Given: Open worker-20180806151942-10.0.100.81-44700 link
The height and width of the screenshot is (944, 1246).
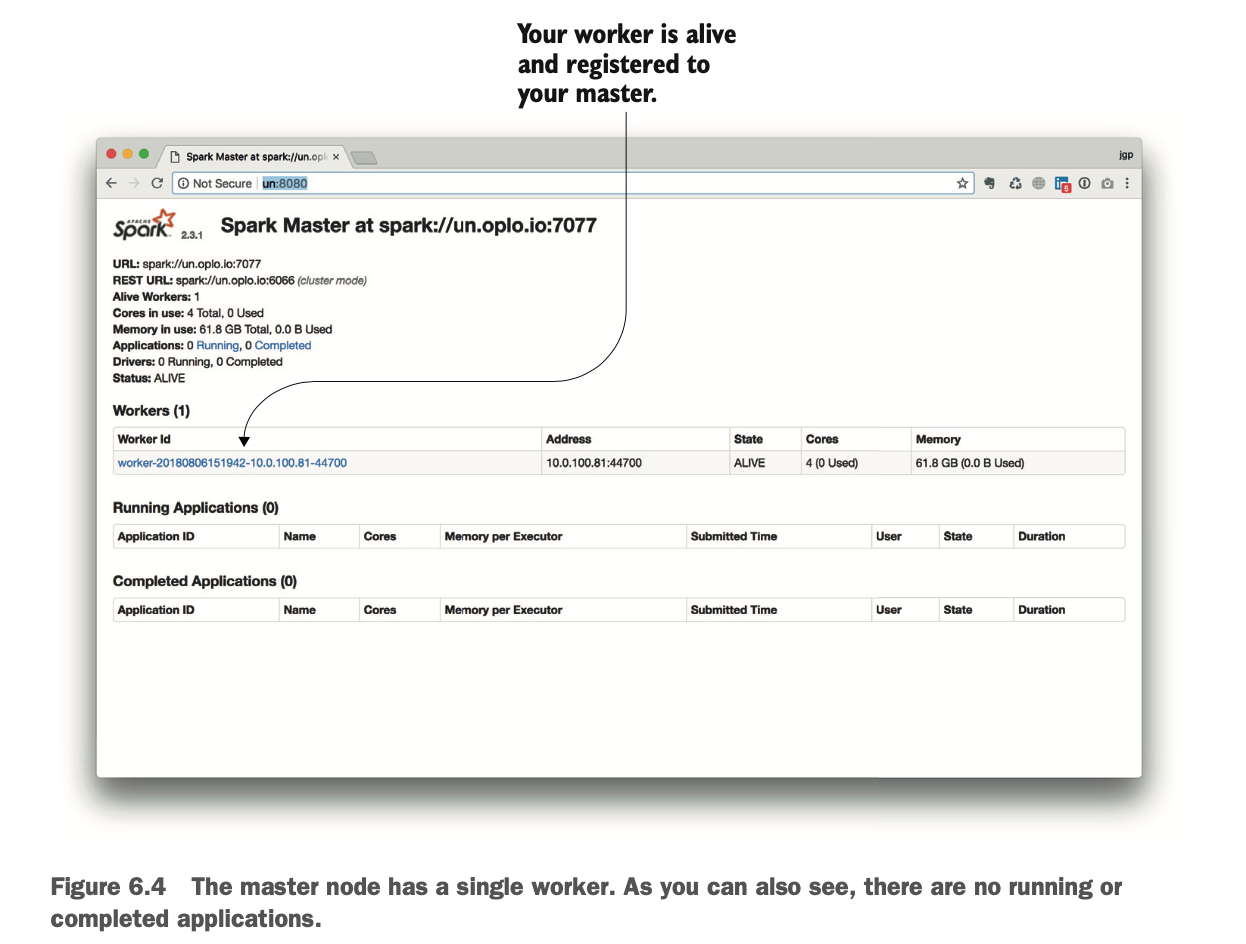Looking at the screenshot, I should coord(232,464).
